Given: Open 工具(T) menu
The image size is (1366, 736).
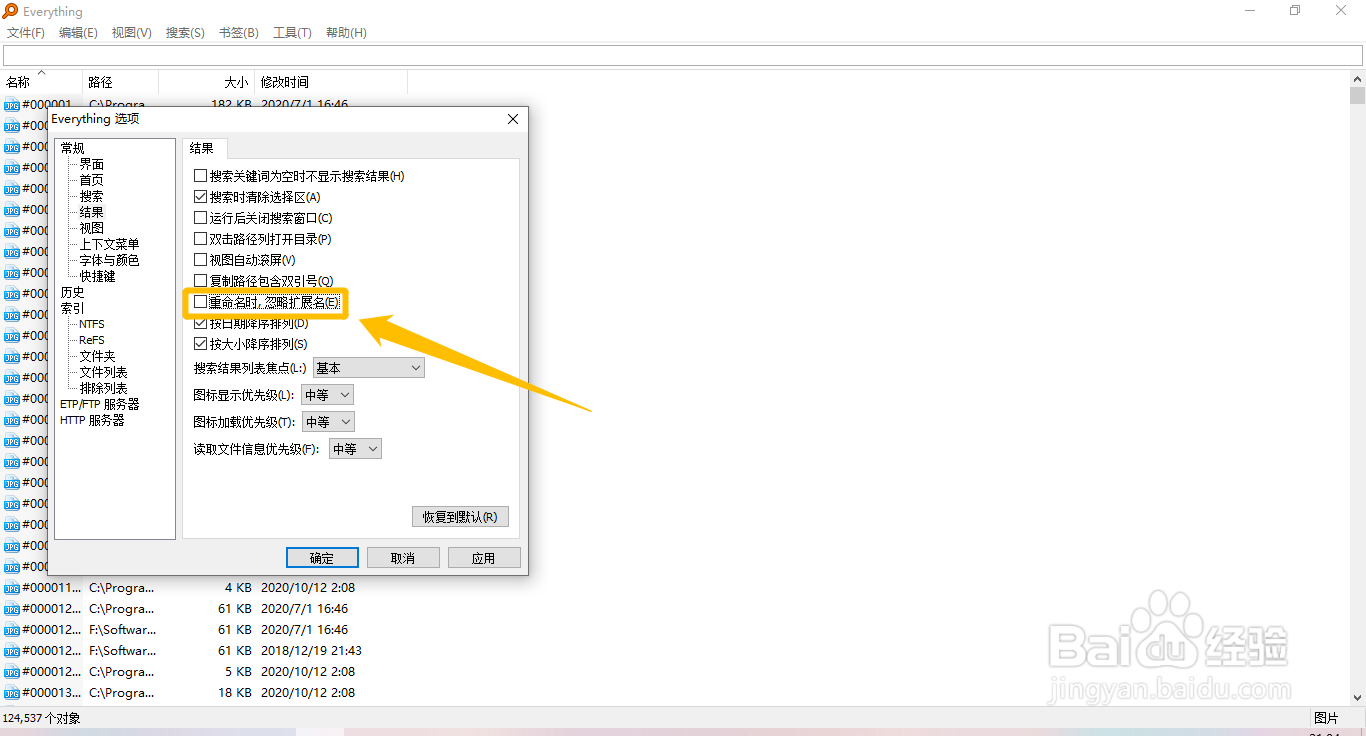Looking at the screenshot, I should (x=292, y=33).
